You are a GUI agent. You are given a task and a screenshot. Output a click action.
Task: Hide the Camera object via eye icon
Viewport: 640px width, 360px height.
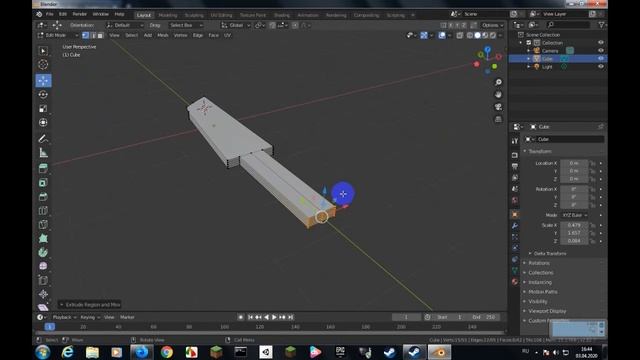click(600, 51)
